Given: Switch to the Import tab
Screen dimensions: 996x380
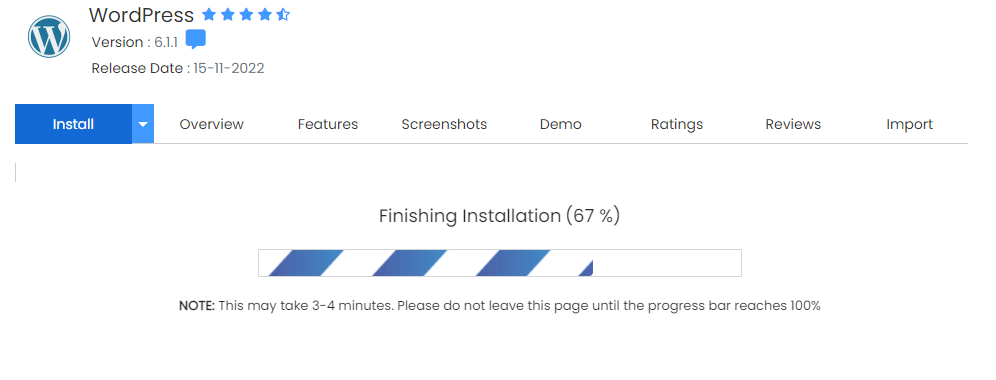Looking at the screenshot, I should (x=909, y=124).
